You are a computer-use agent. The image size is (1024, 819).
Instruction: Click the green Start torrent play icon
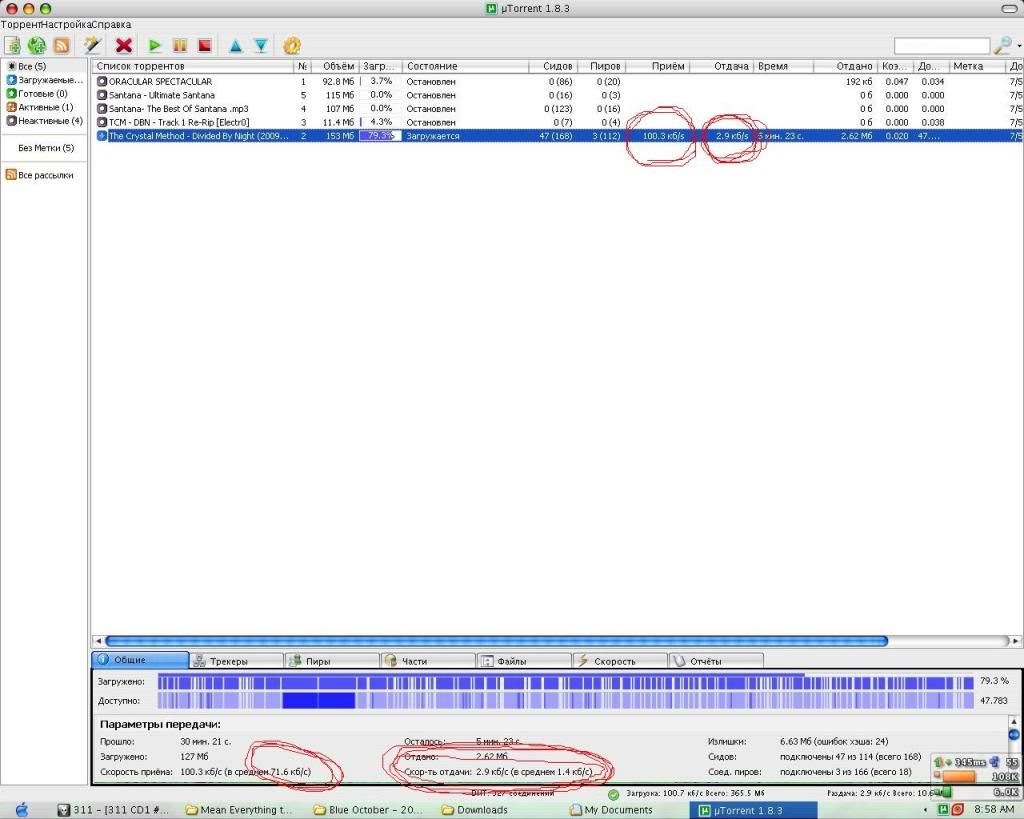coord(155,45)
